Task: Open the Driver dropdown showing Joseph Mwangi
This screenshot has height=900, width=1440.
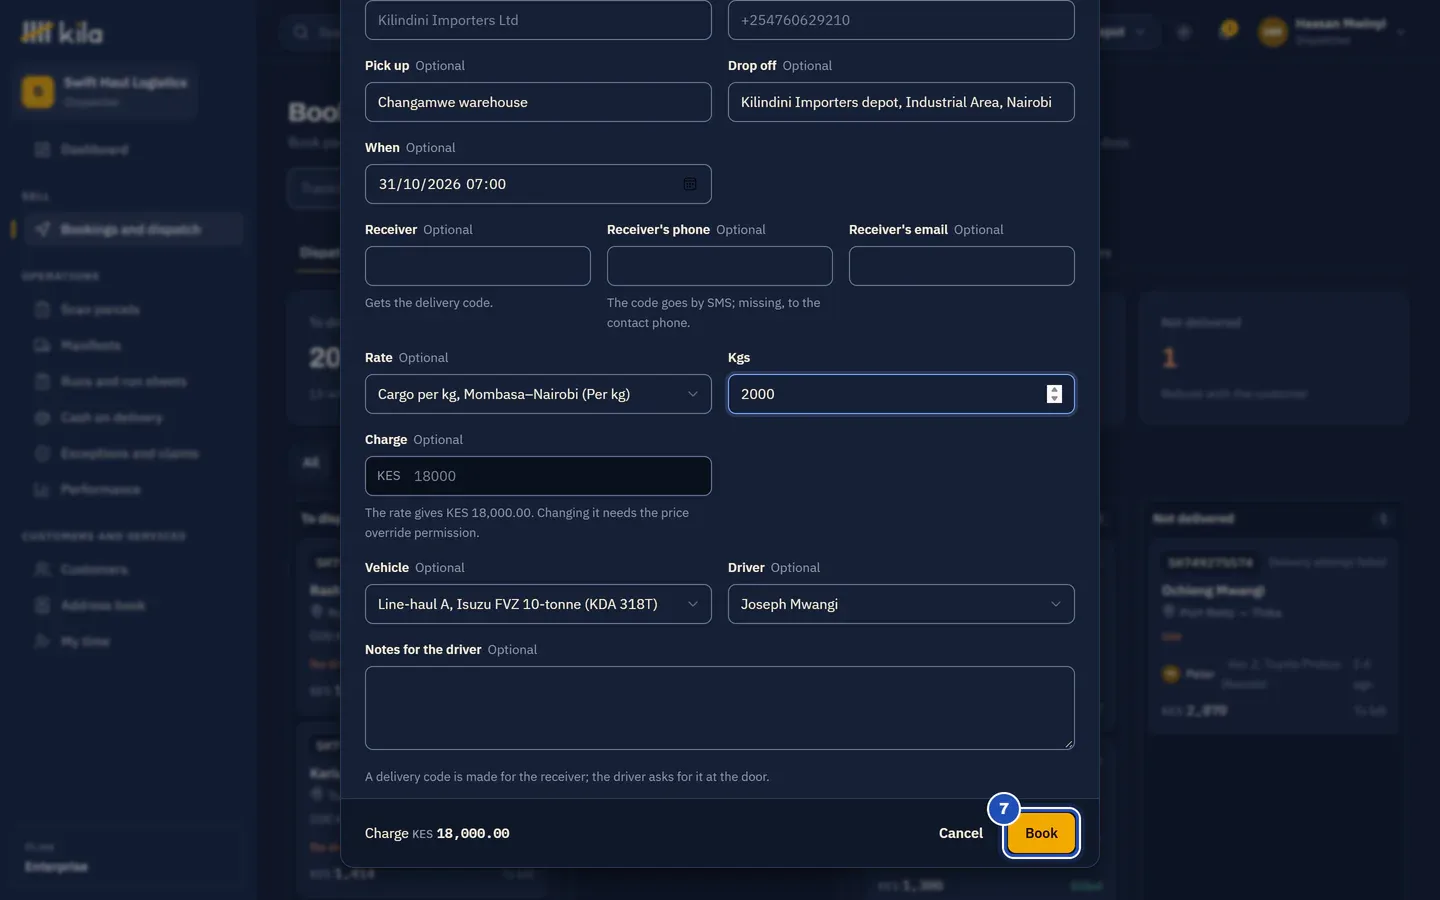Action: (x=901, y=604)
